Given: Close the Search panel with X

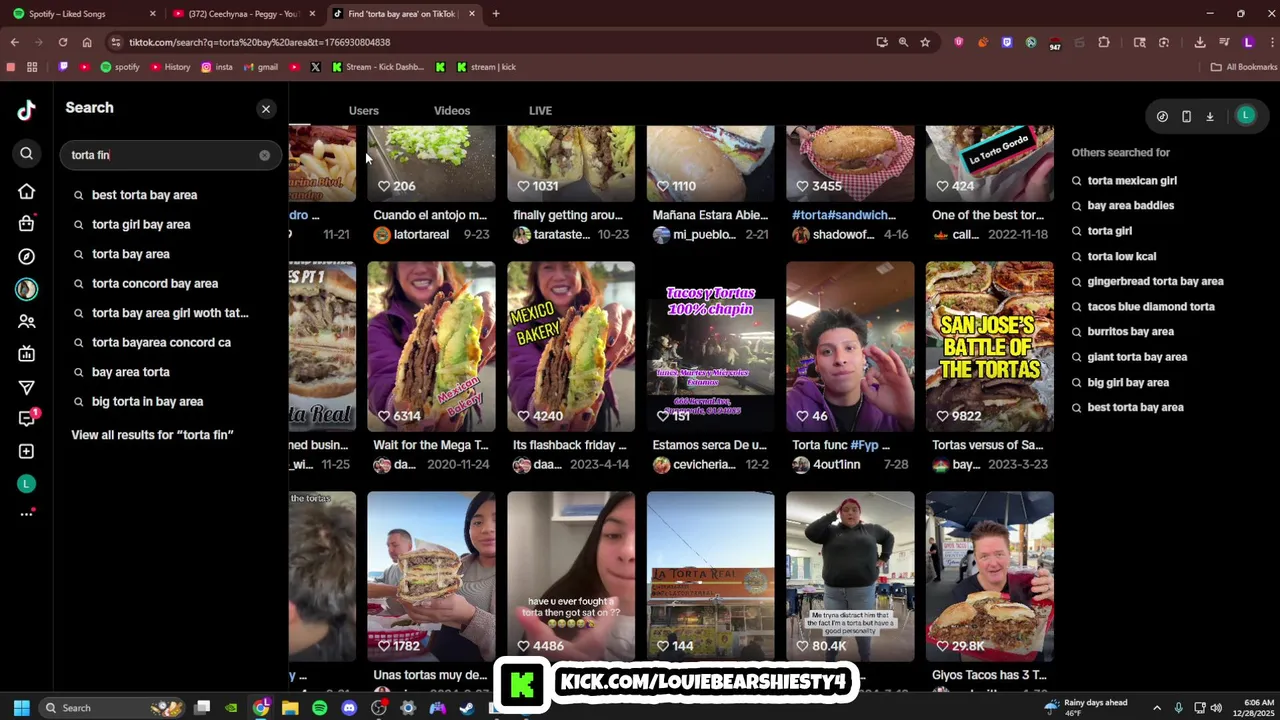Looking at the screenshot, I should (265, 109).
